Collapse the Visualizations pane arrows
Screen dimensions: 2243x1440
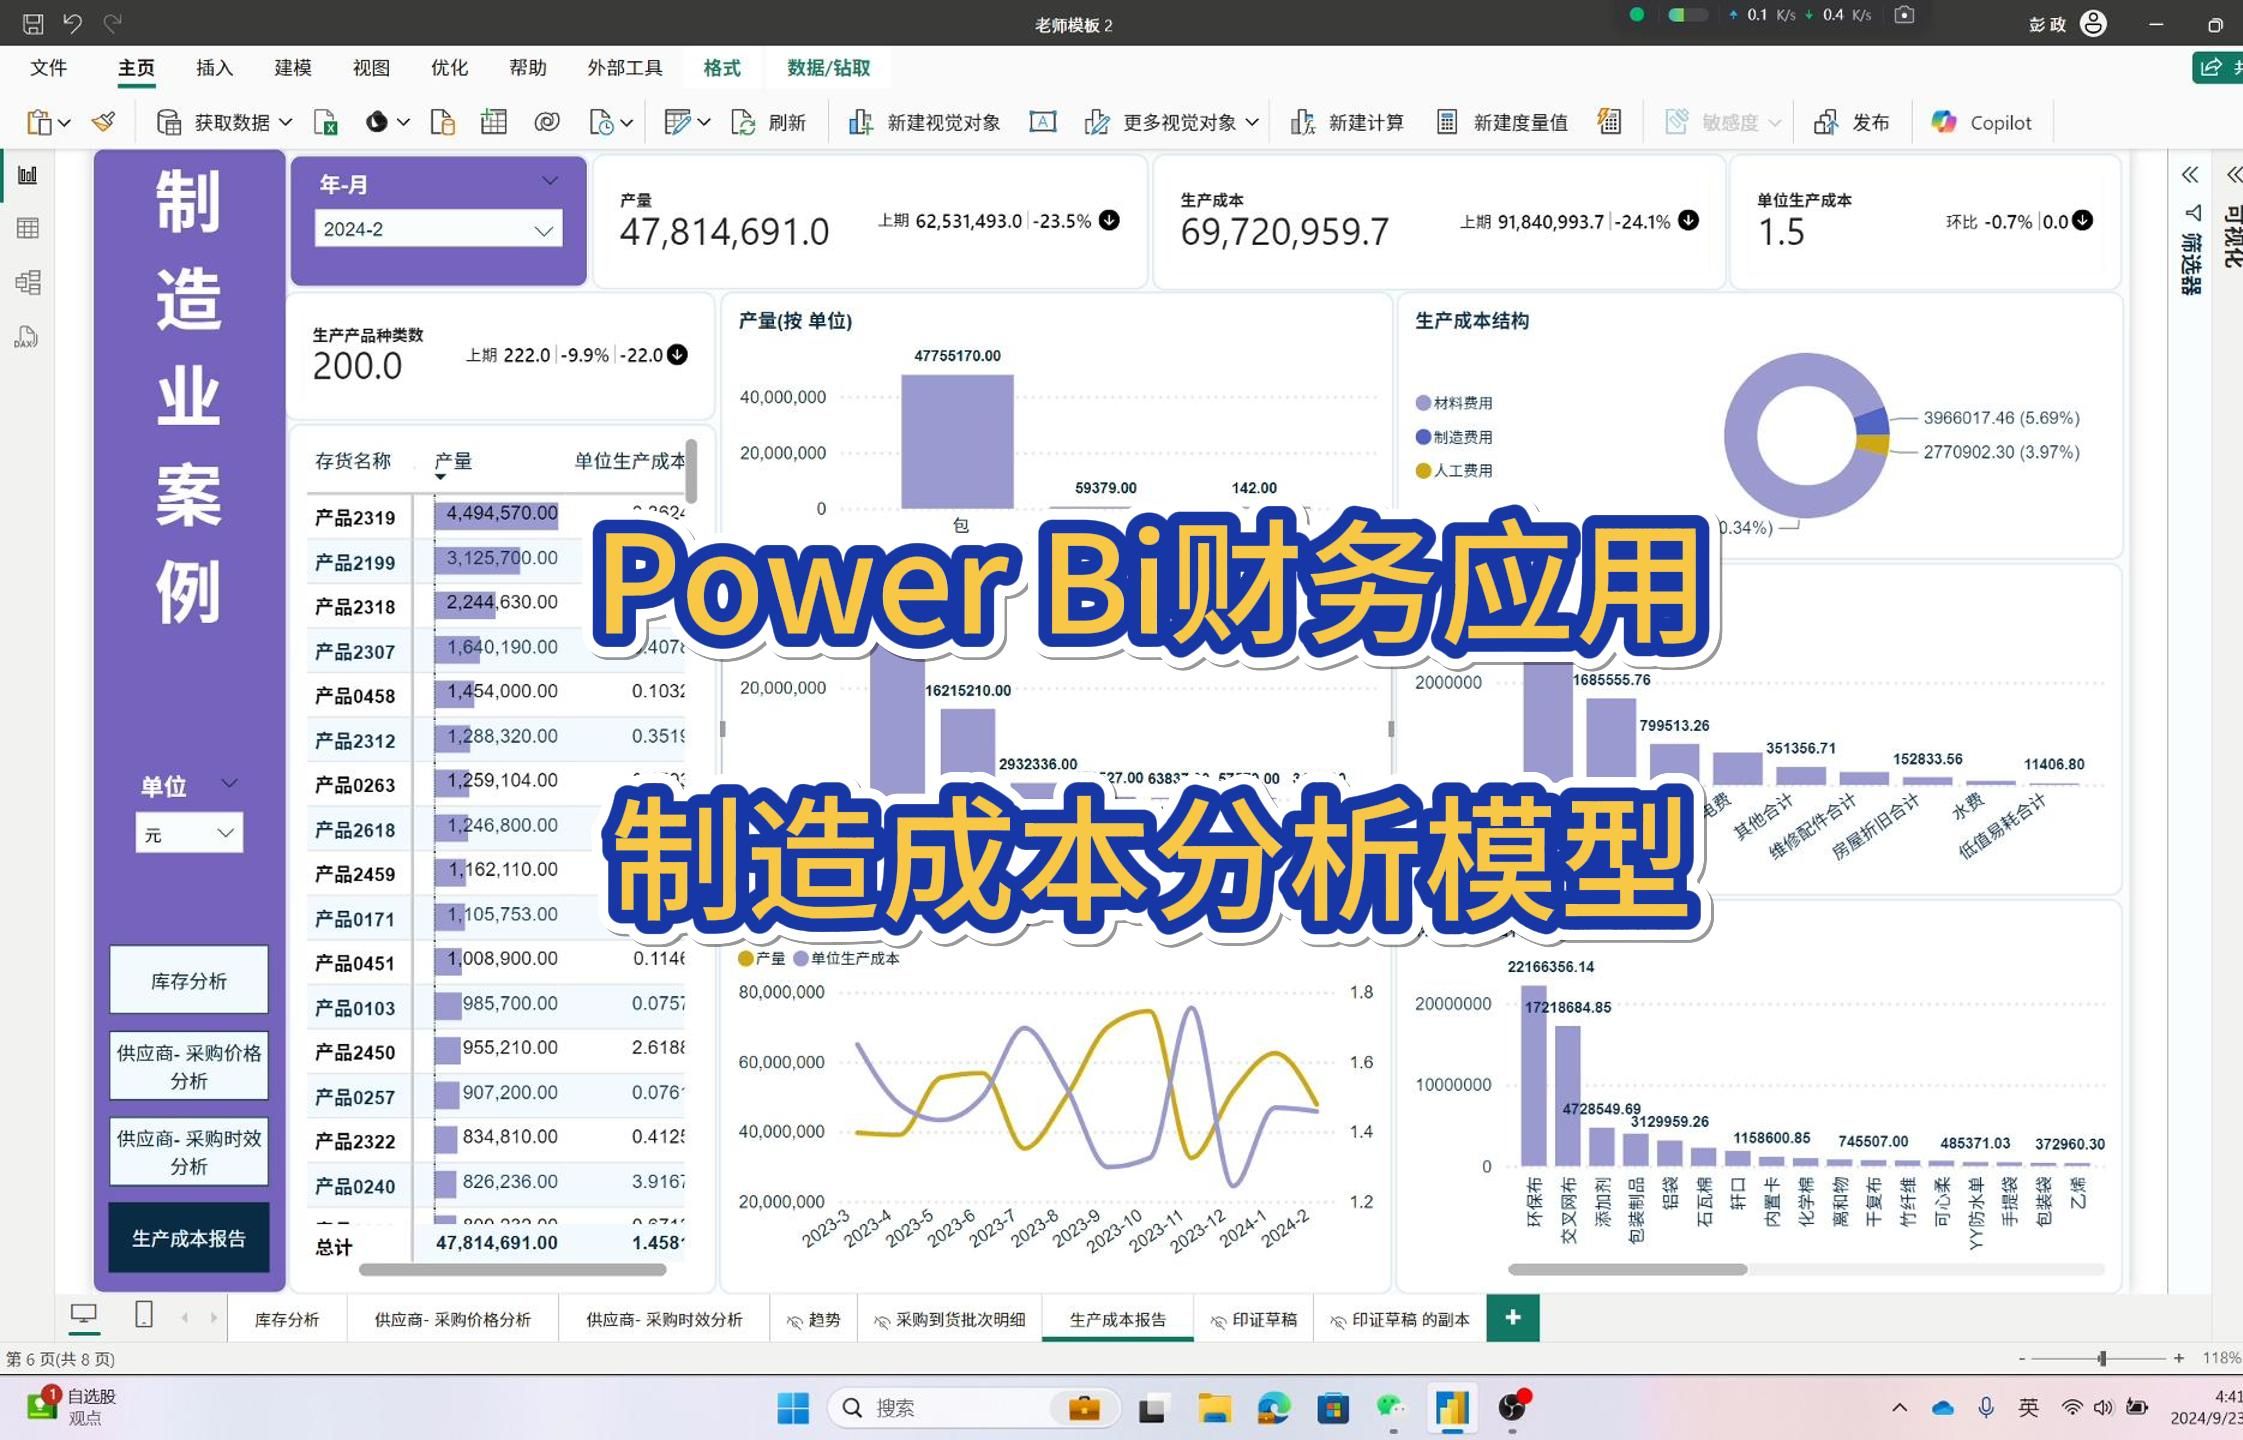[x=2234, y=175]
